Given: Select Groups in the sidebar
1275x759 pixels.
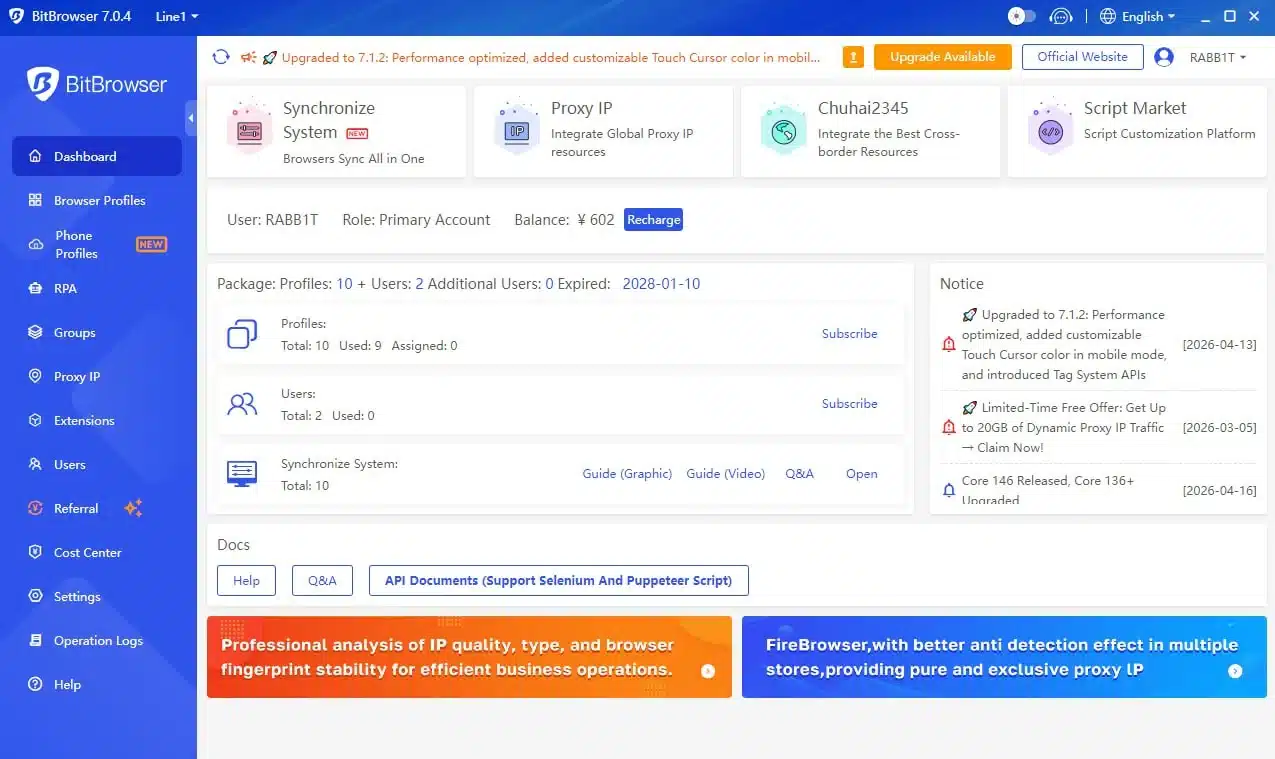Looking at the screenshot, I should (x=71, y=332).
